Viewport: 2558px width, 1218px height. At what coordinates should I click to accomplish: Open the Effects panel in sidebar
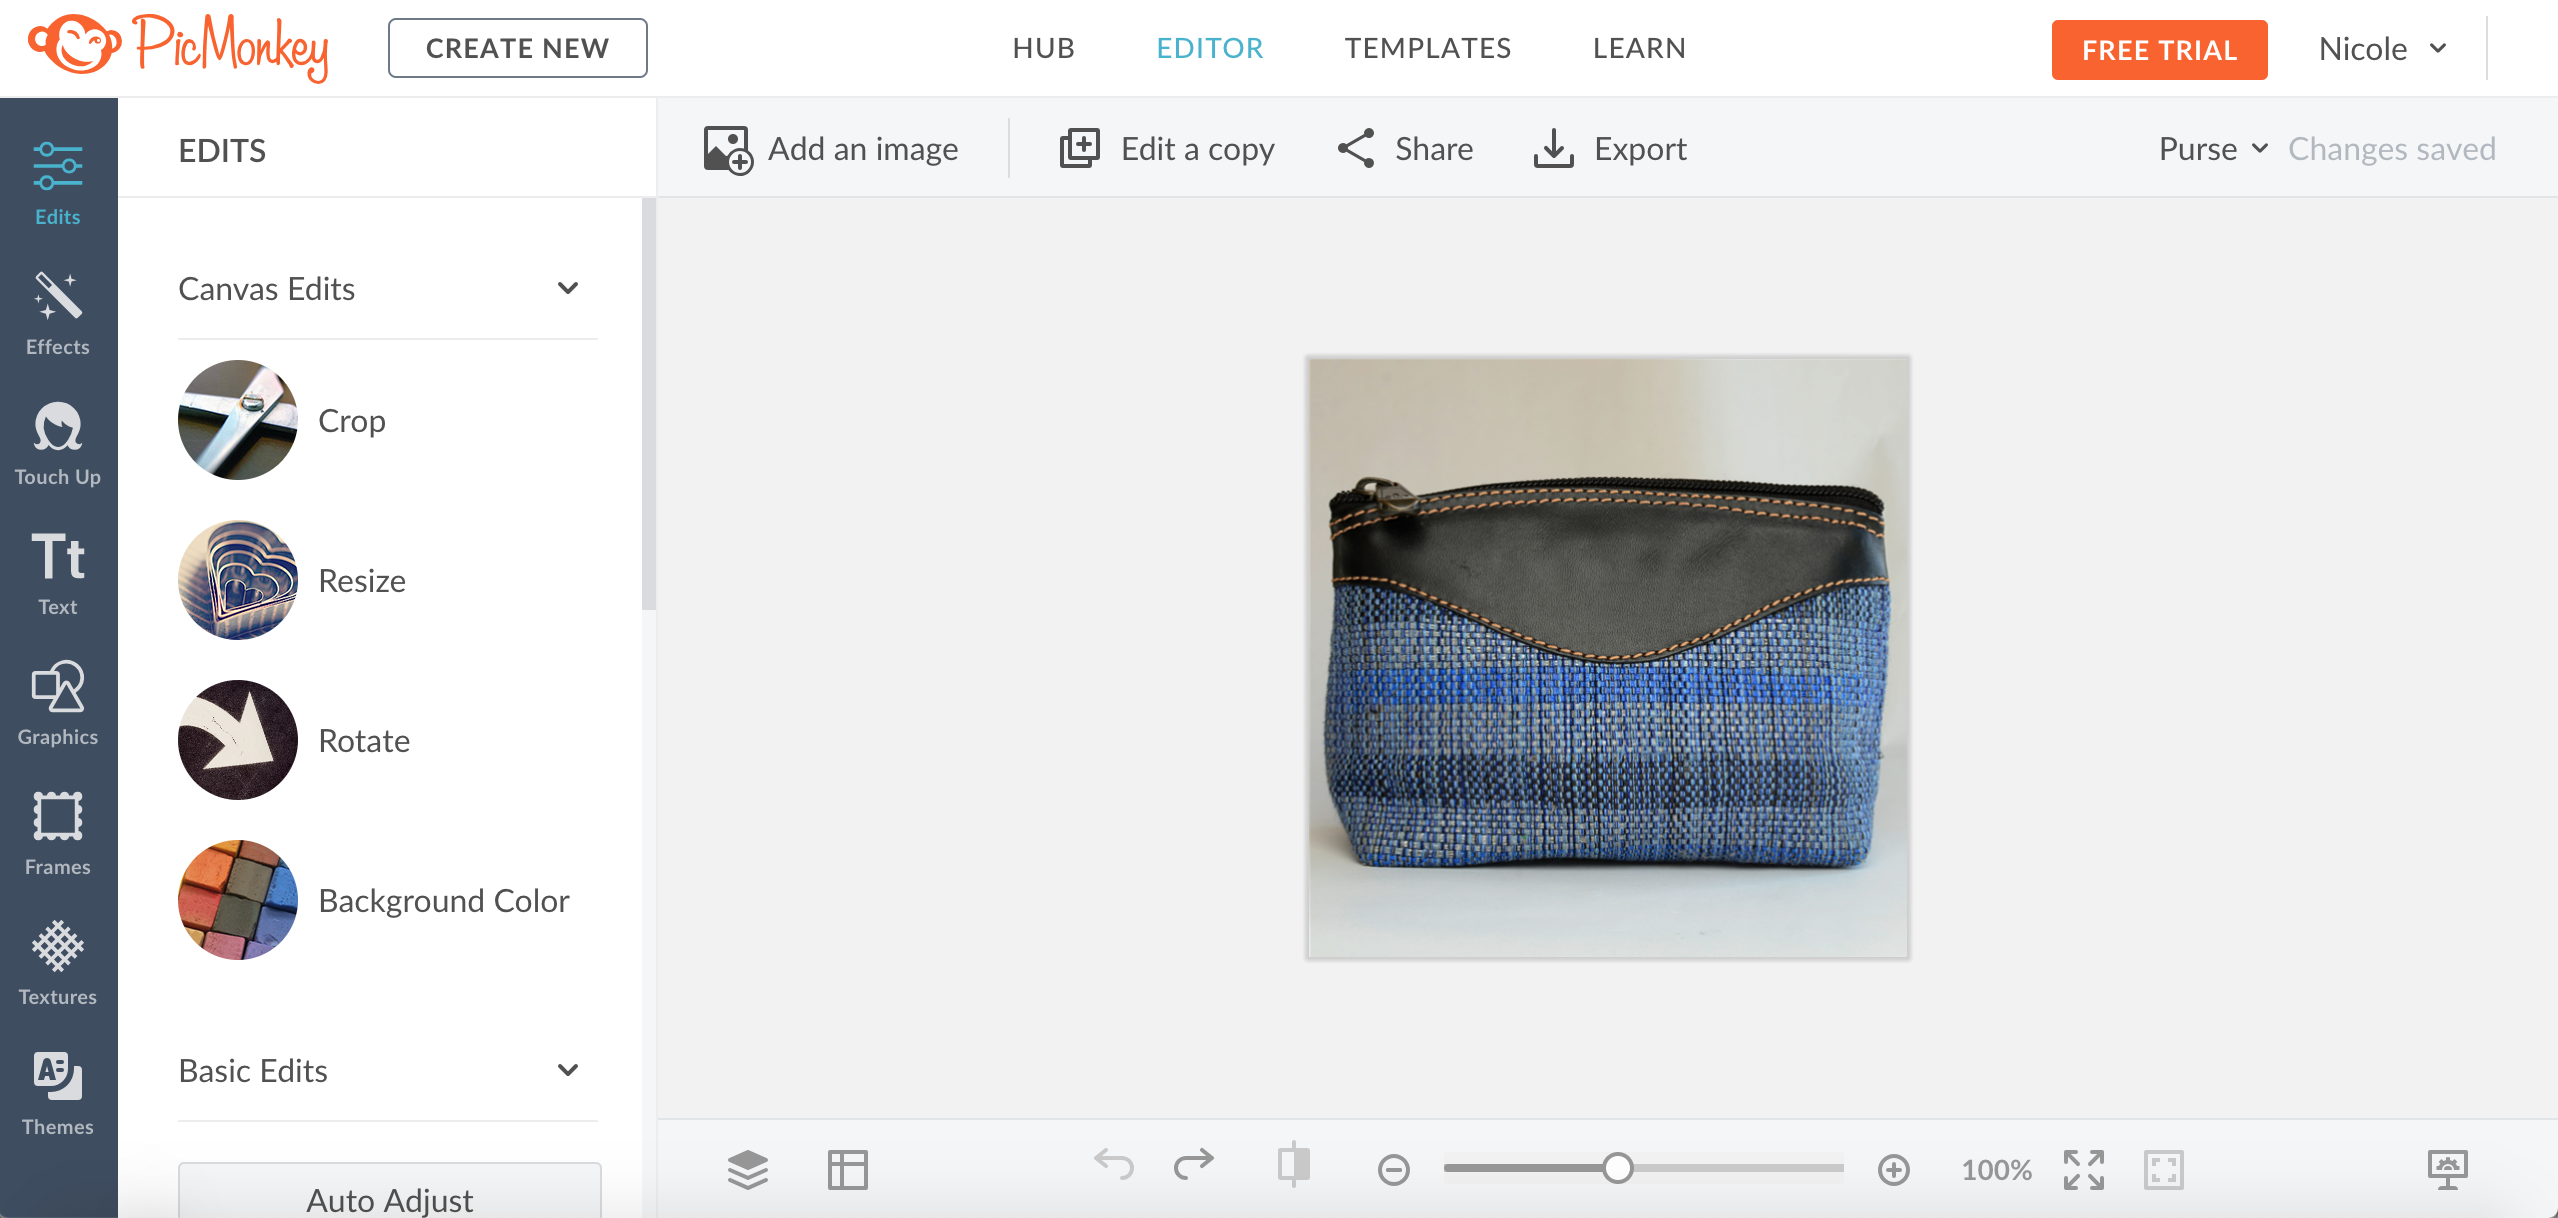pos(58,313)
